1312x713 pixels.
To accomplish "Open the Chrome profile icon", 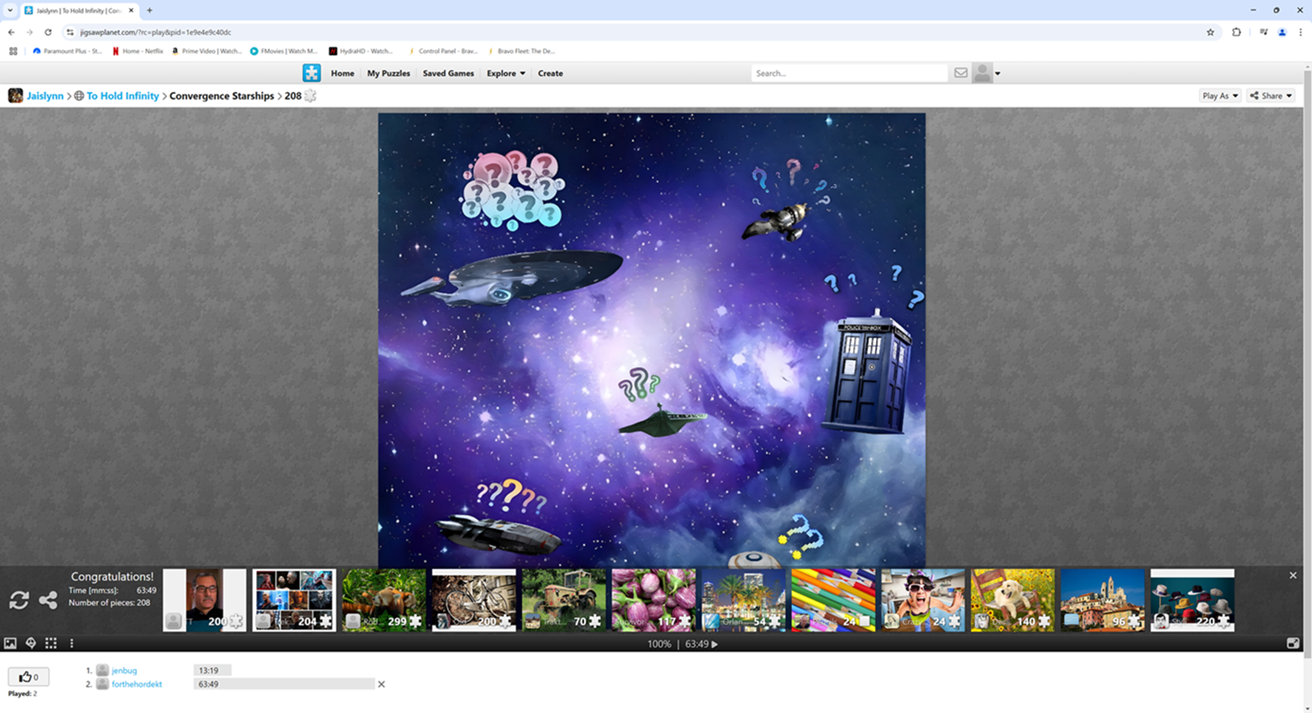I will (x=1282, y=32).
